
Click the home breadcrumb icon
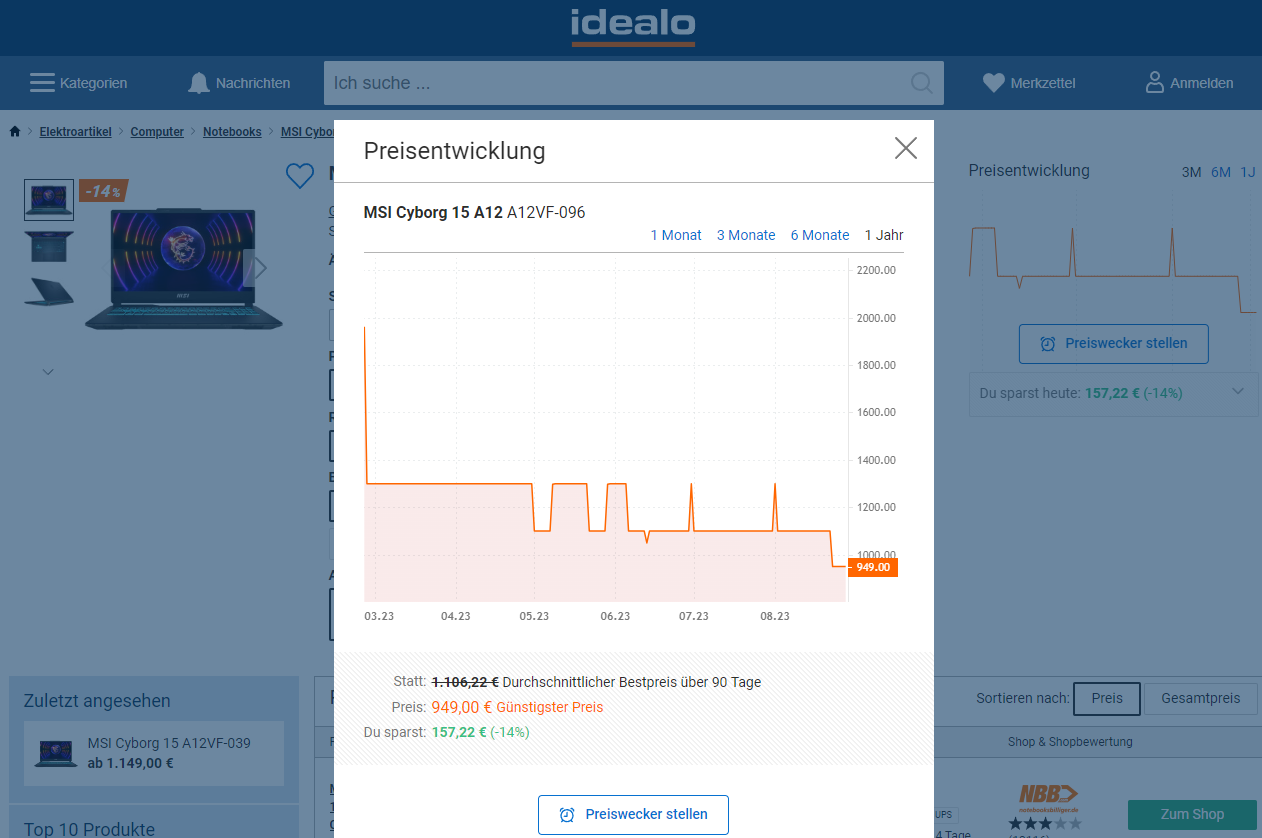coord(15,132)
